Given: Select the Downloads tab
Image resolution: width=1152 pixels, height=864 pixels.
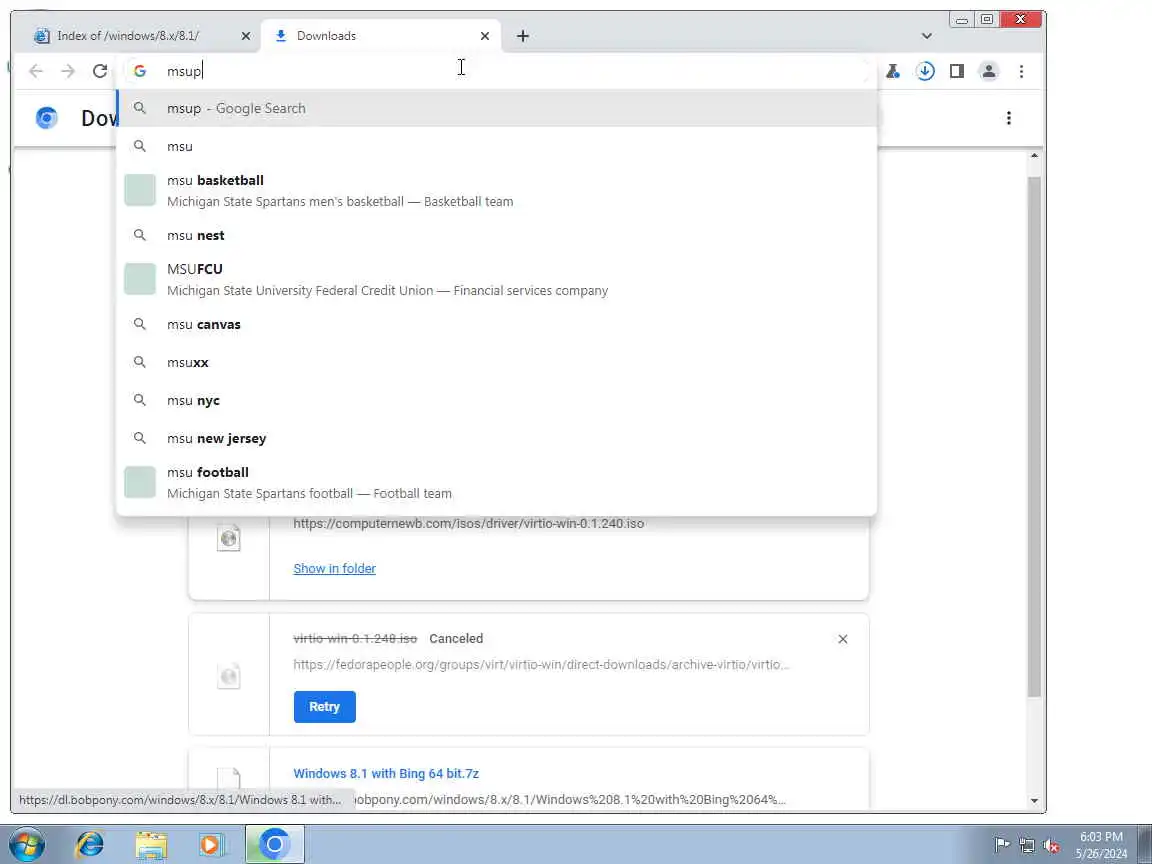Looking at the screenshot, I should 381,36.
